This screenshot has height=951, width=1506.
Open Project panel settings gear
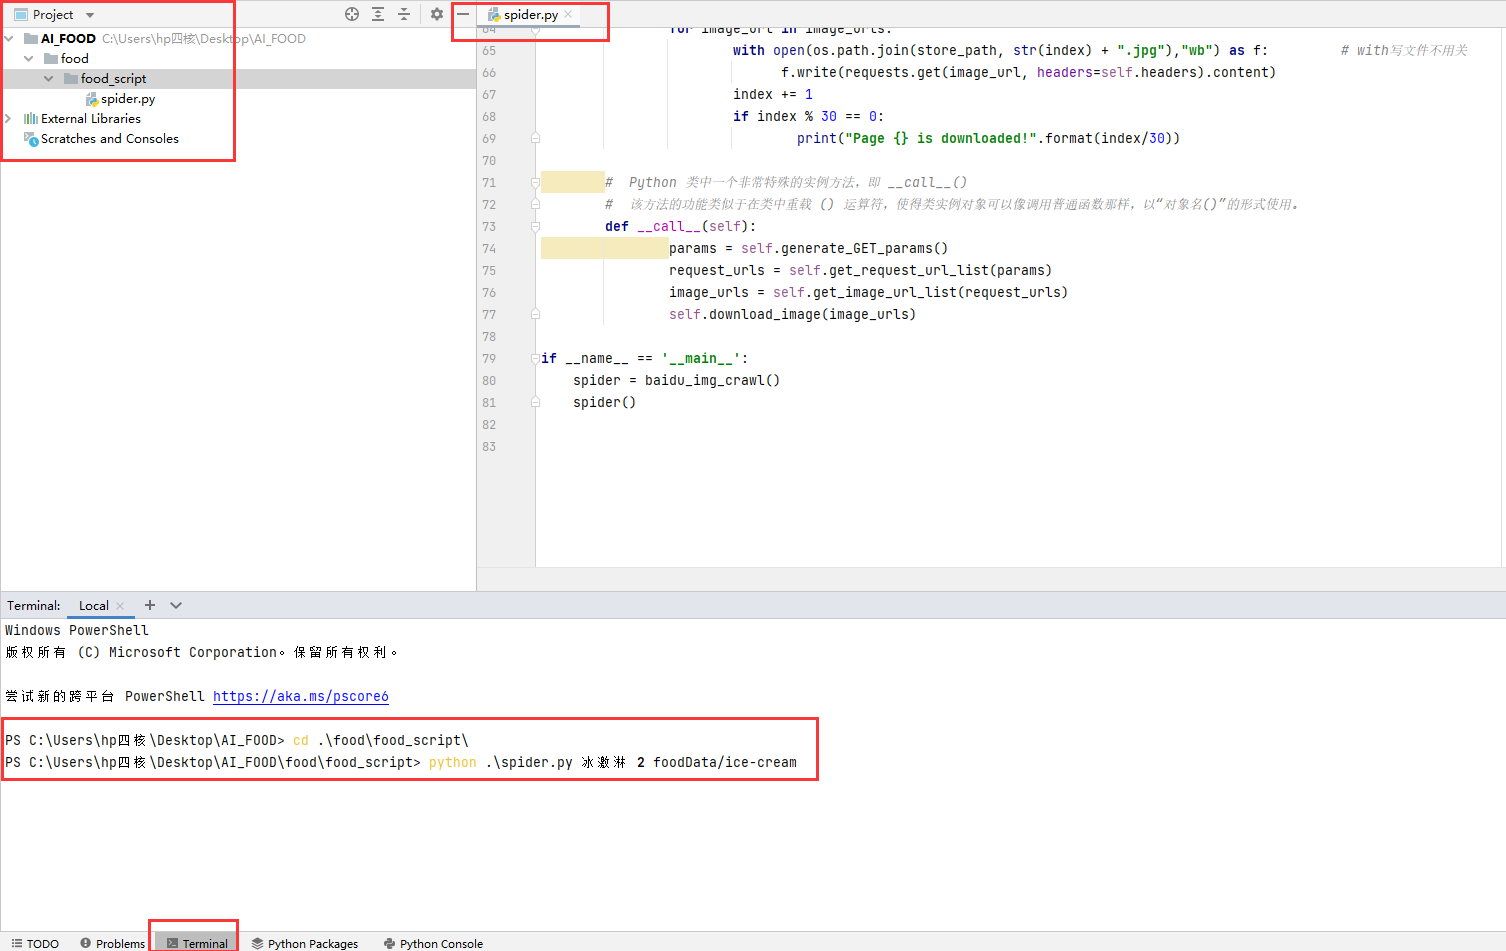pyautogui.click(x=437, y=14)
